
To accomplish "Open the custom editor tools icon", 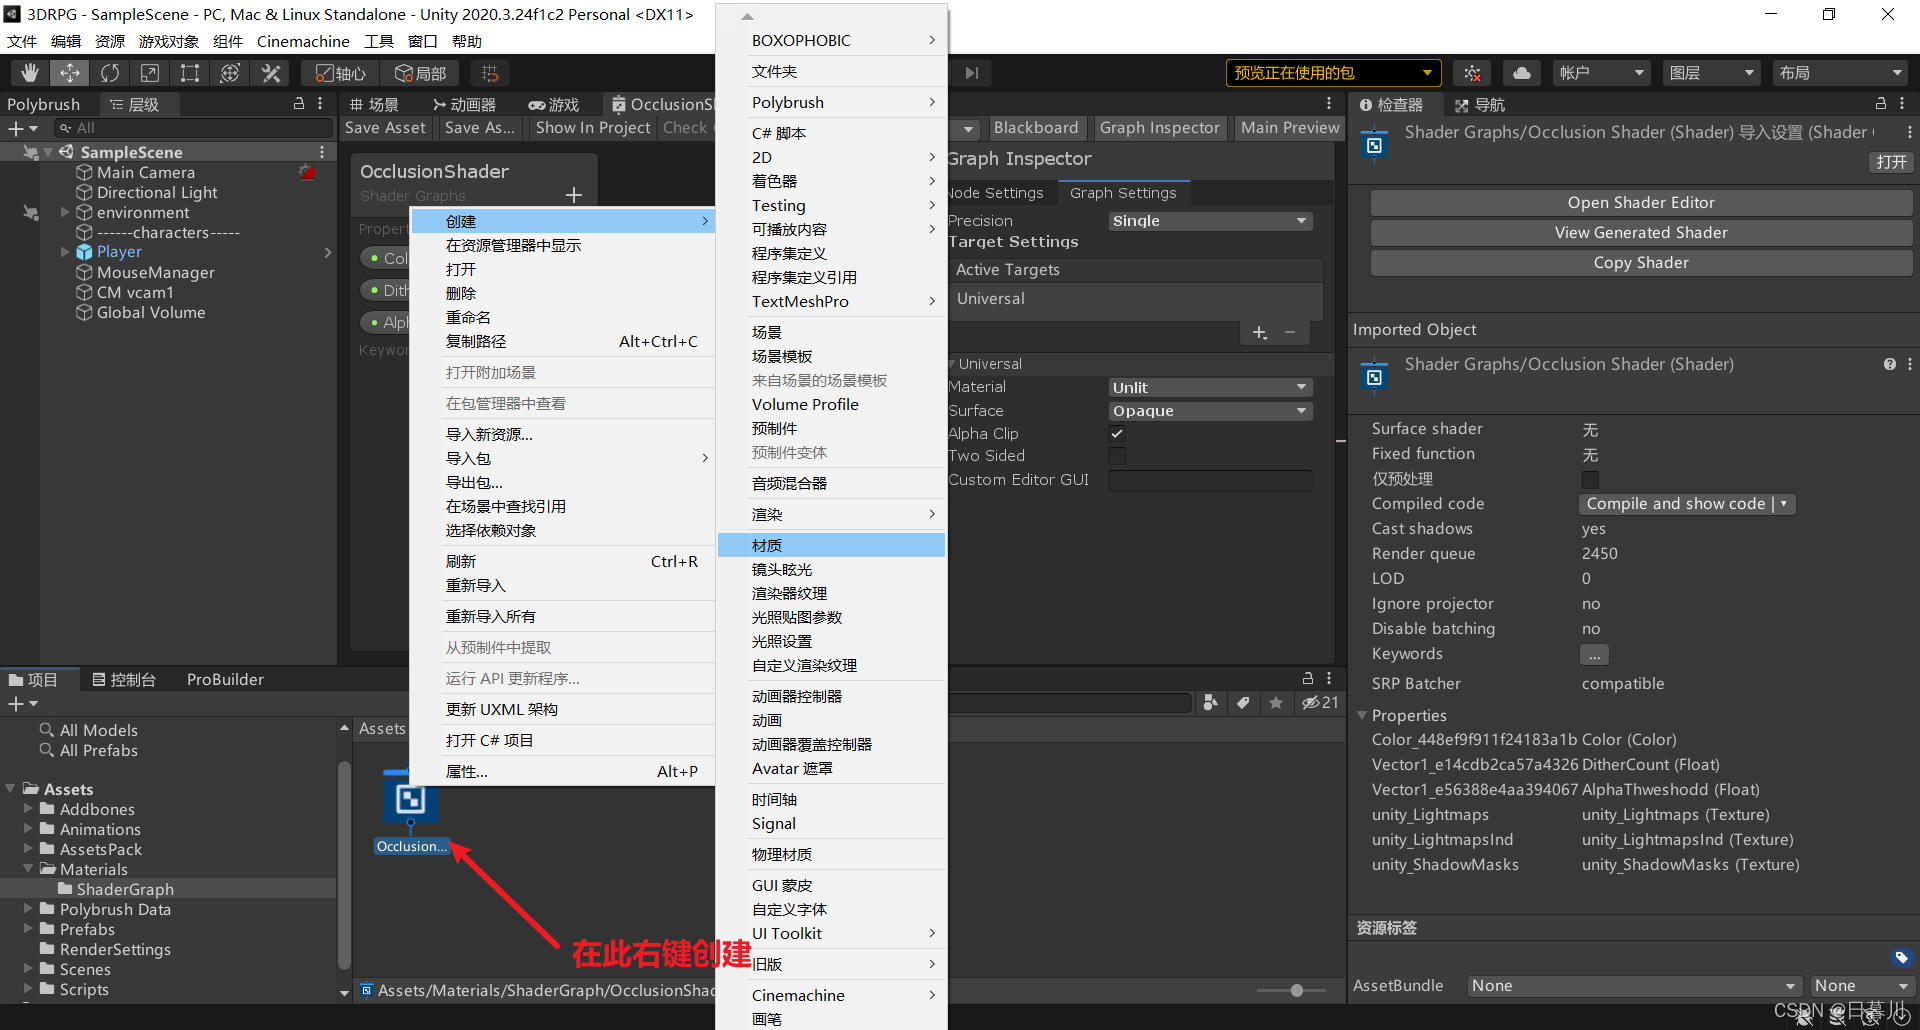I will click(x=270, y=73).
